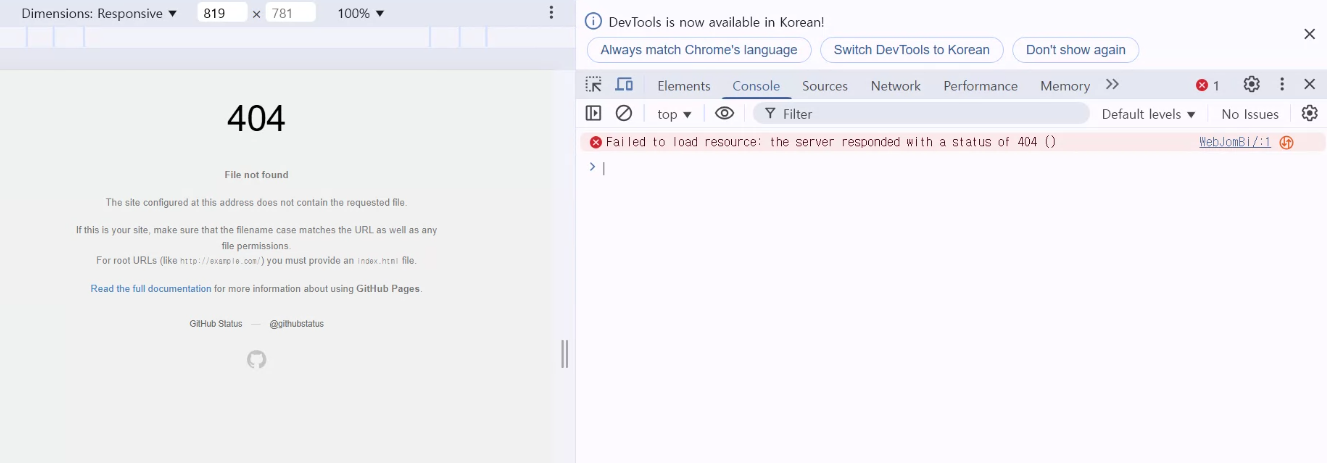Screen dimensions: 1327x463
Task: Activate the inspect element picker icon
Action: 594,85
